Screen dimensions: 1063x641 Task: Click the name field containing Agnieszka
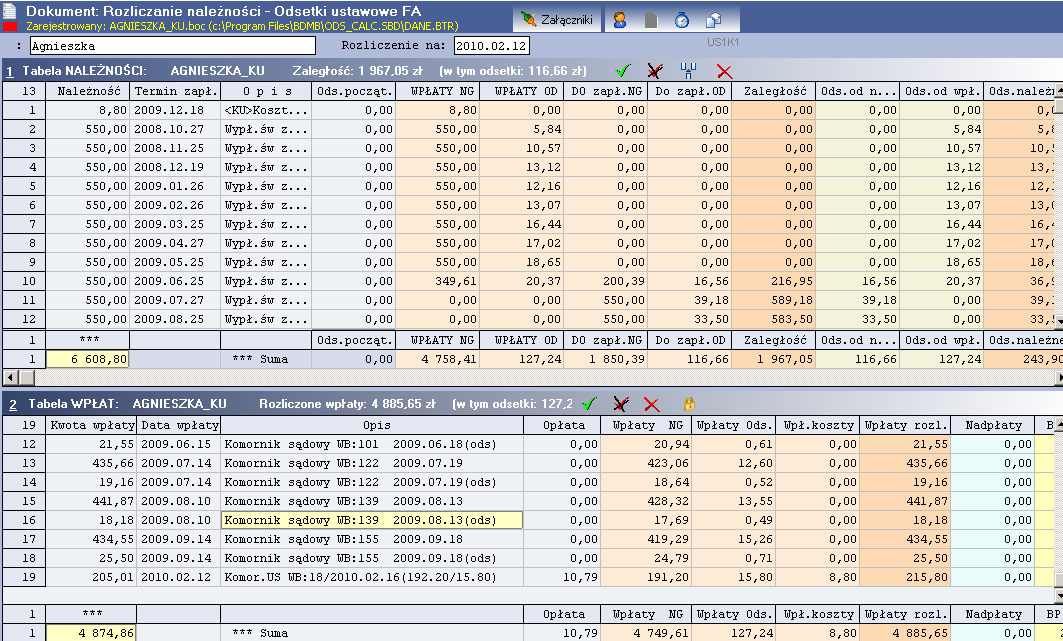tap(173, 46)
